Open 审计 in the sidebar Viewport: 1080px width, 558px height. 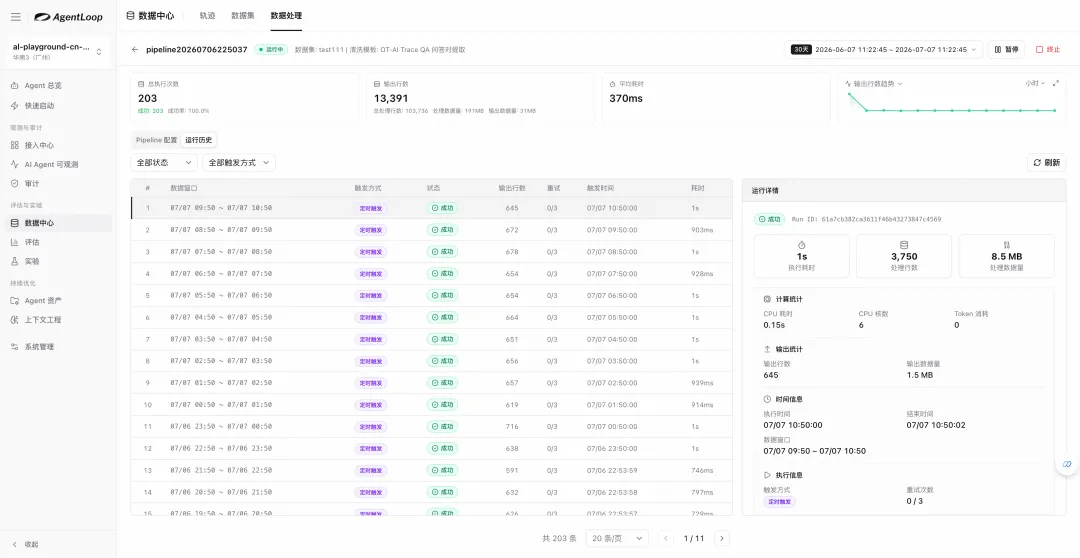click(59, 184)
